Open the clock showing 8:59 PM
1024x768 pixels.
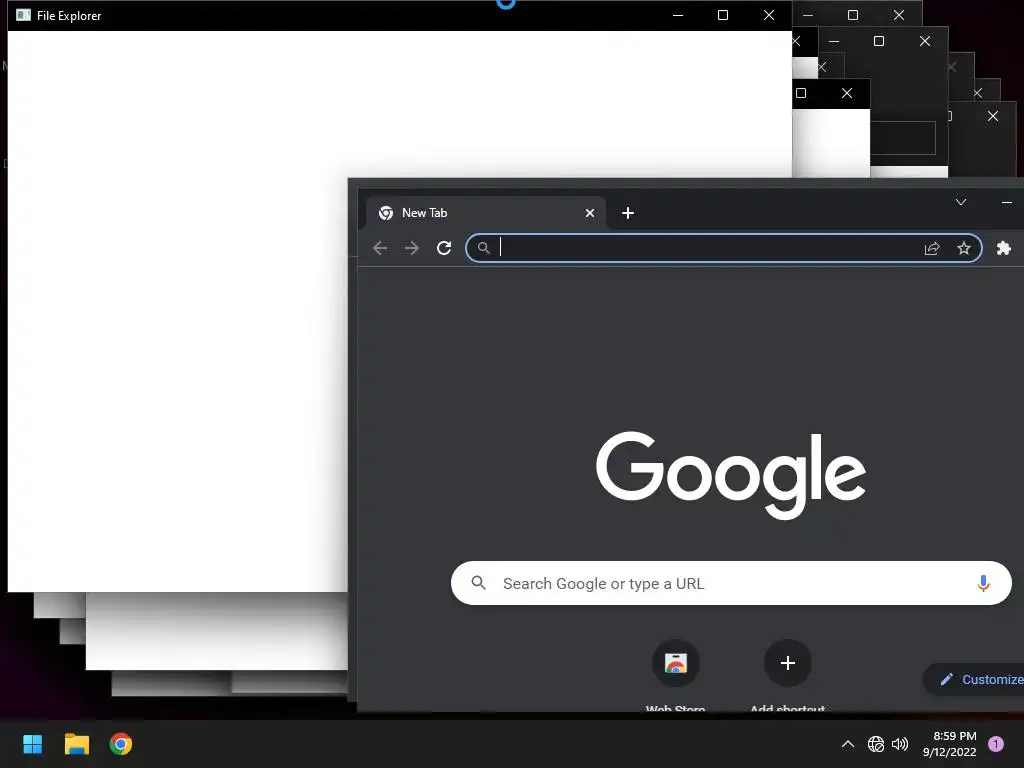950,744
